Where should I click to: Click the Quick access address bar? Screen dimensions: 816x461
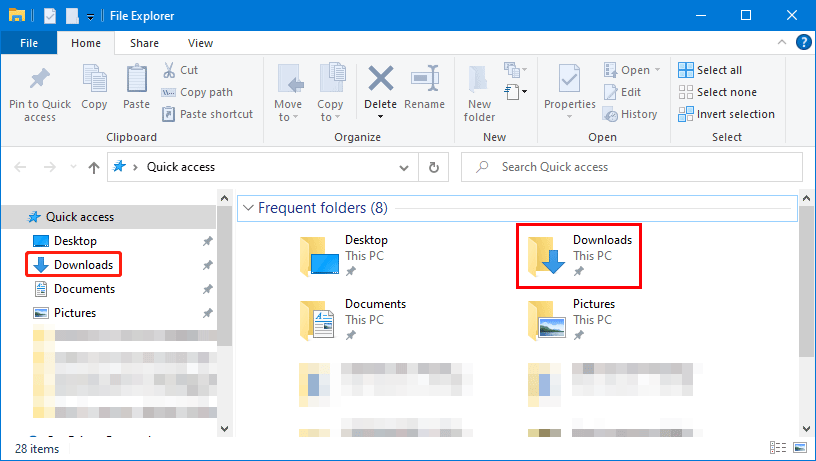[263, 167]
